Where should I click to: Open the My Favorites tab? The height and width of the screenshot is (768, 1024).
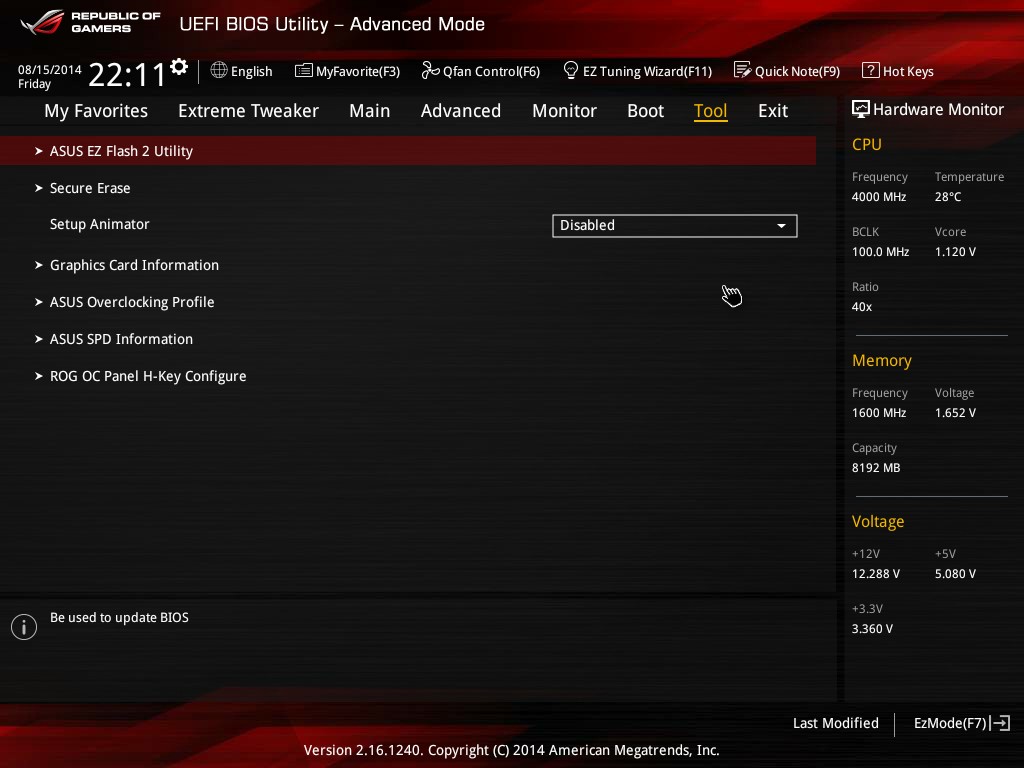pyautogui.click(x=96, y=111)
